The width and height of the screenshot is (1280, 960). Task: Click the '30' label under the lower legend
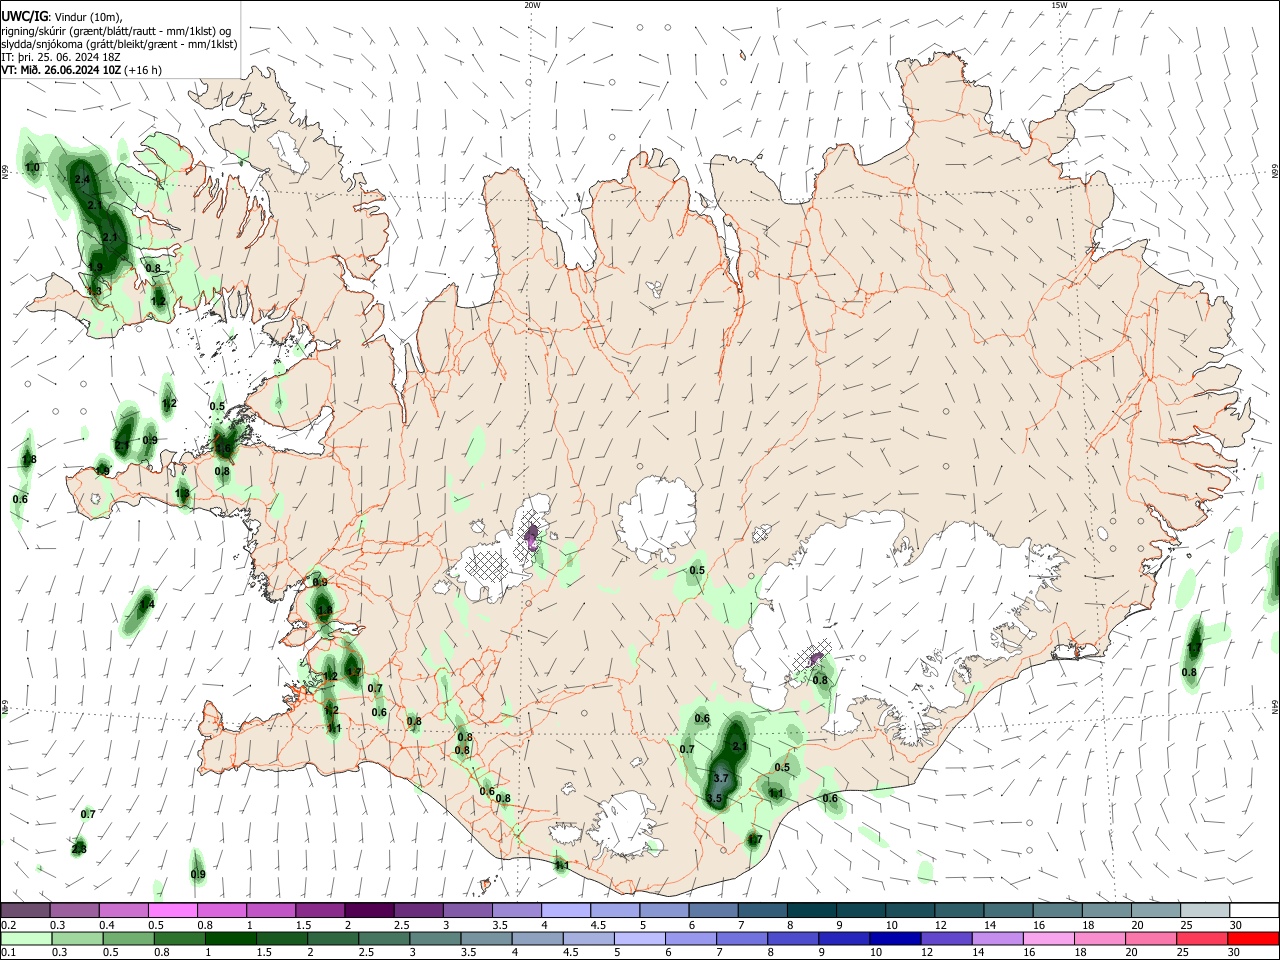[x=1234, y=953]
